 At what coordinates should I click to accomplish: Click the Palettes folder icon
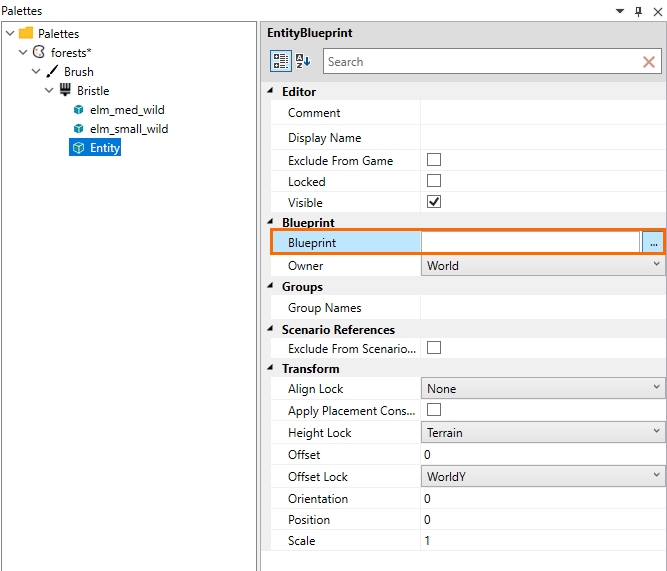pyautogui.click(x=26, y=33)
